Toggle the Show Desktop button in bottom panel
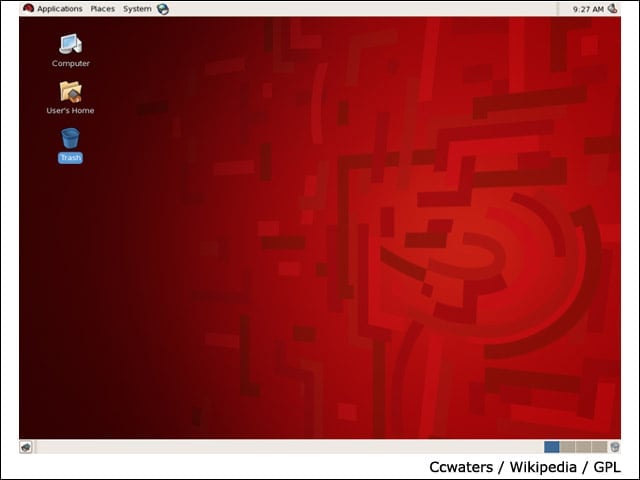The image size is (640, 480). pyautogui.click(x=26, y=447)
